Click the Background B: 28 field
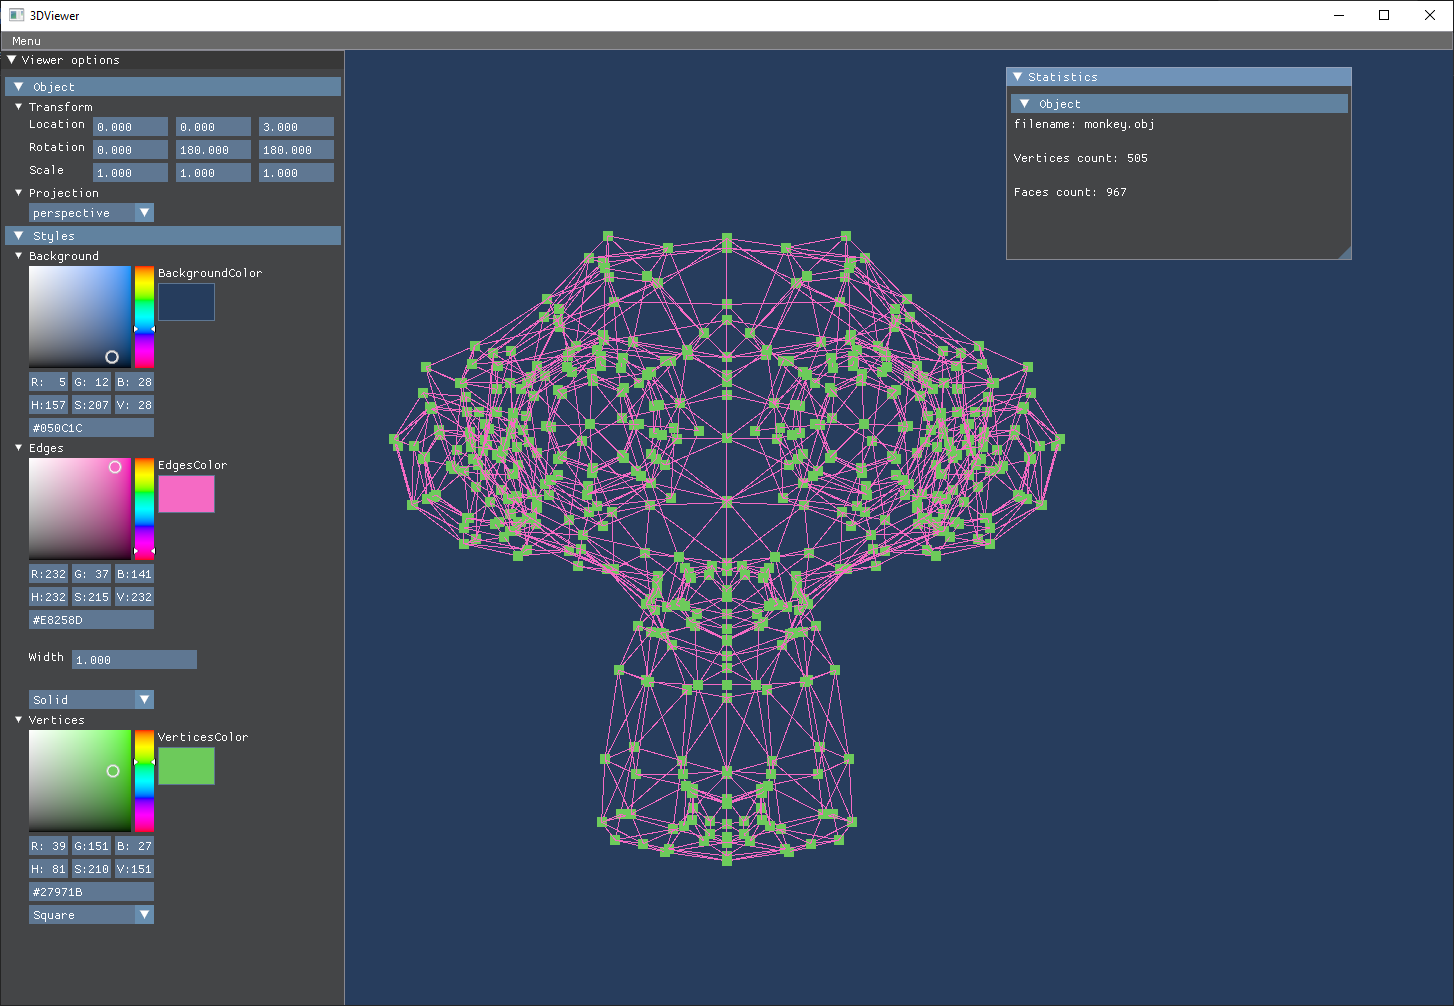Image resolution: width=1454 pixels, height=1006 pixels. [134, 382]
